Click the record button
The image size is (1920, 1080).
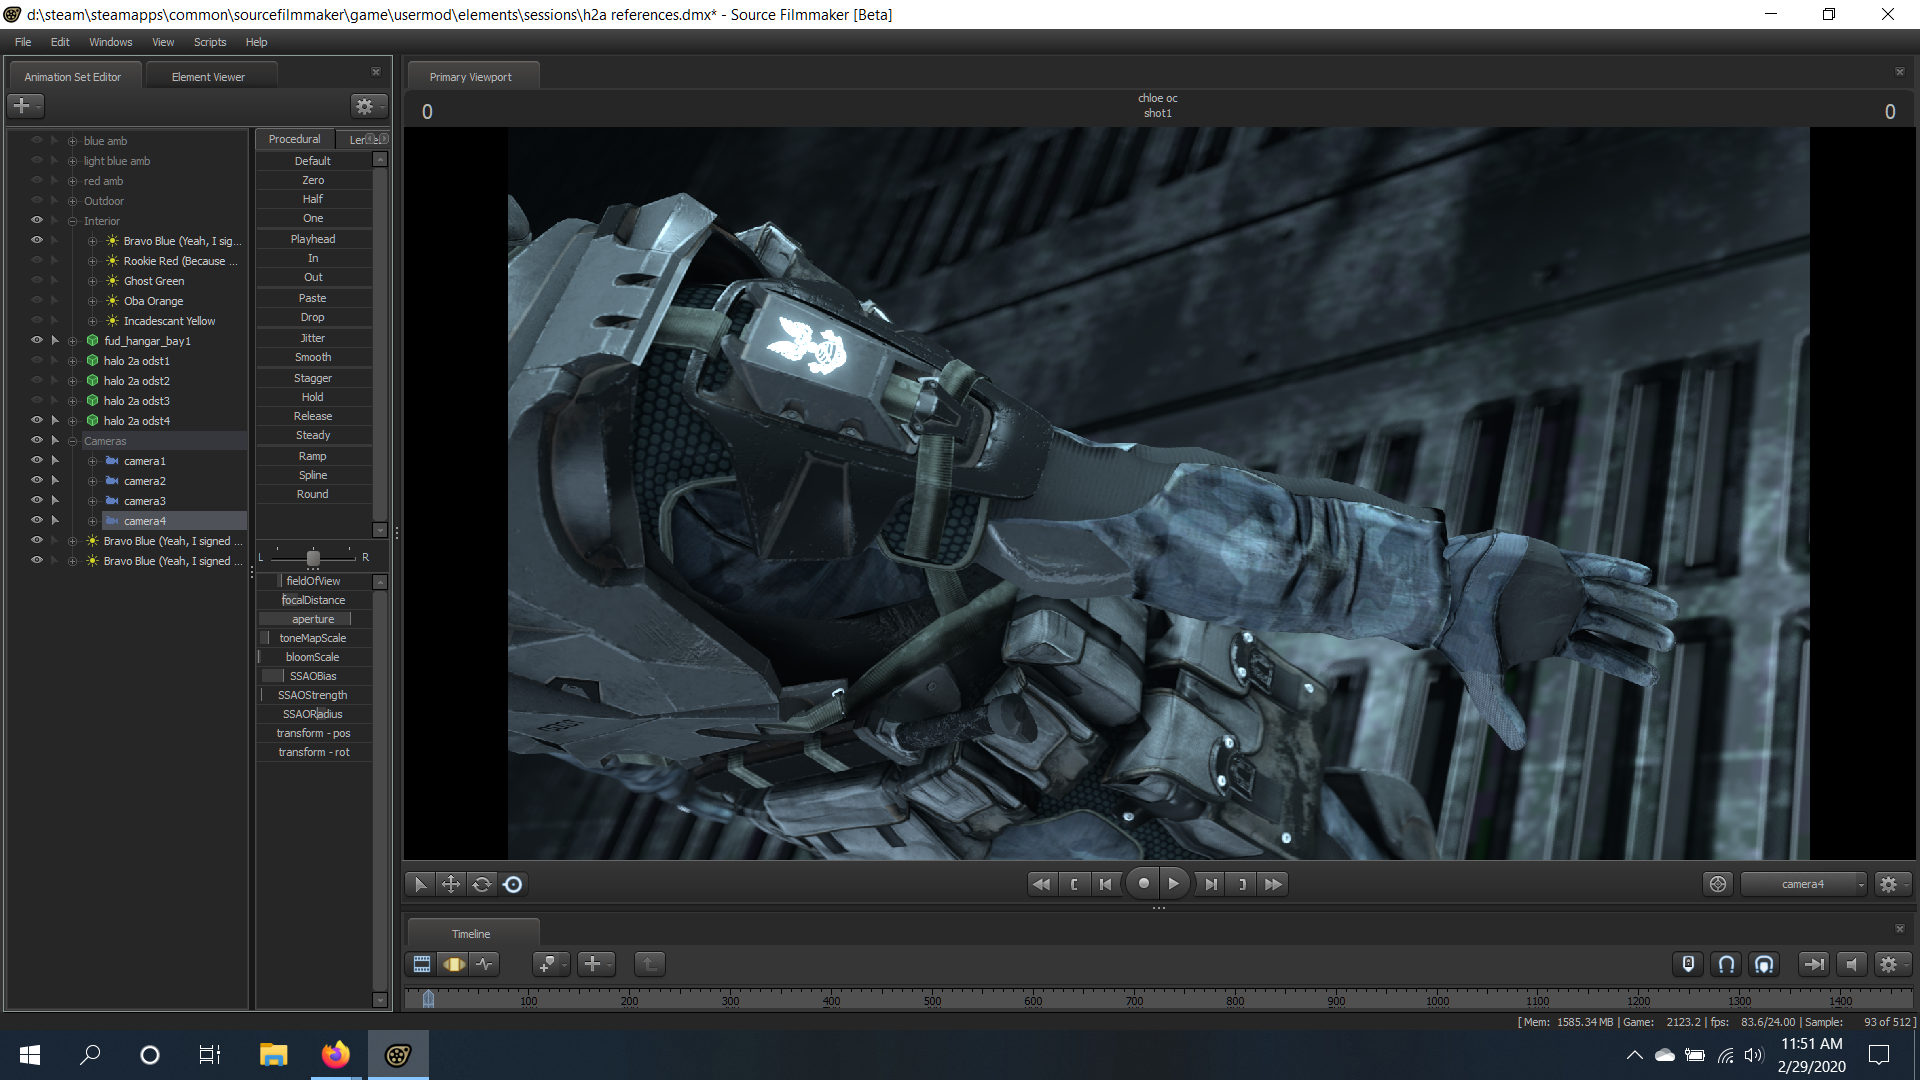pyautogui.click(x=1143, y=884)
